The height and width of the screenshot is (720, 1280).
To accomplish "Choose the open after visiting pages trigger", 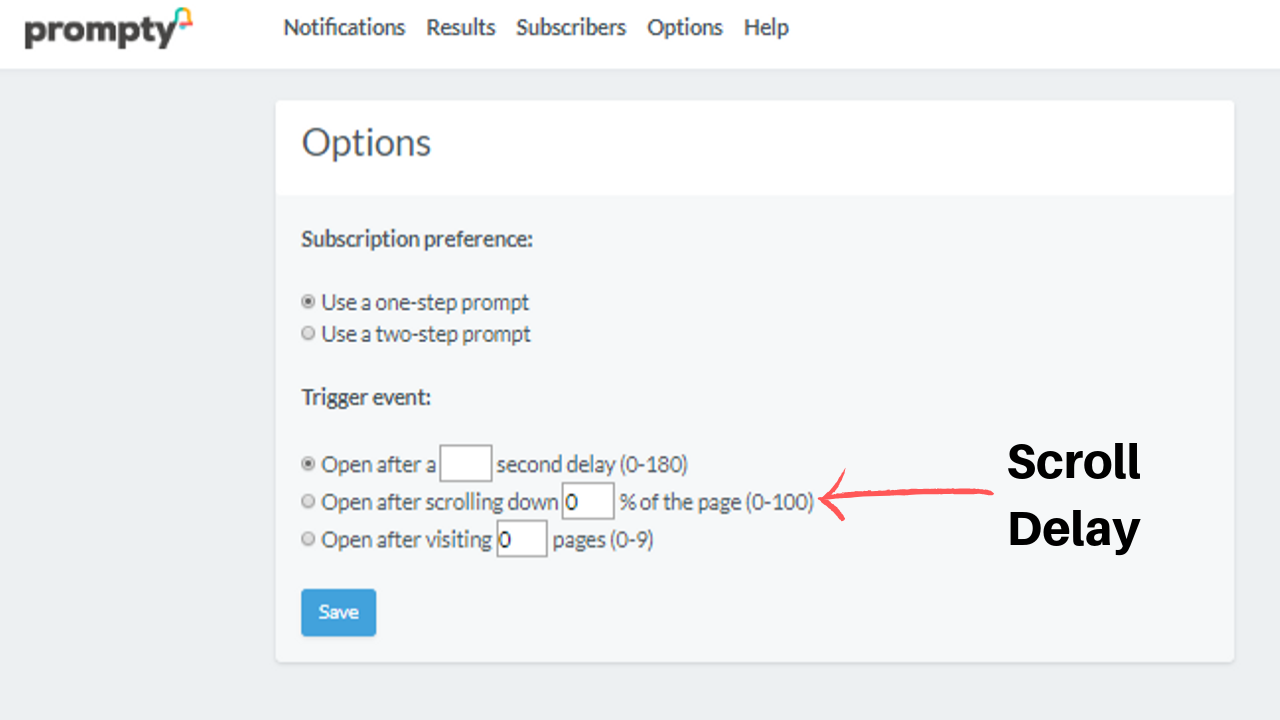I will coord(309,539).
